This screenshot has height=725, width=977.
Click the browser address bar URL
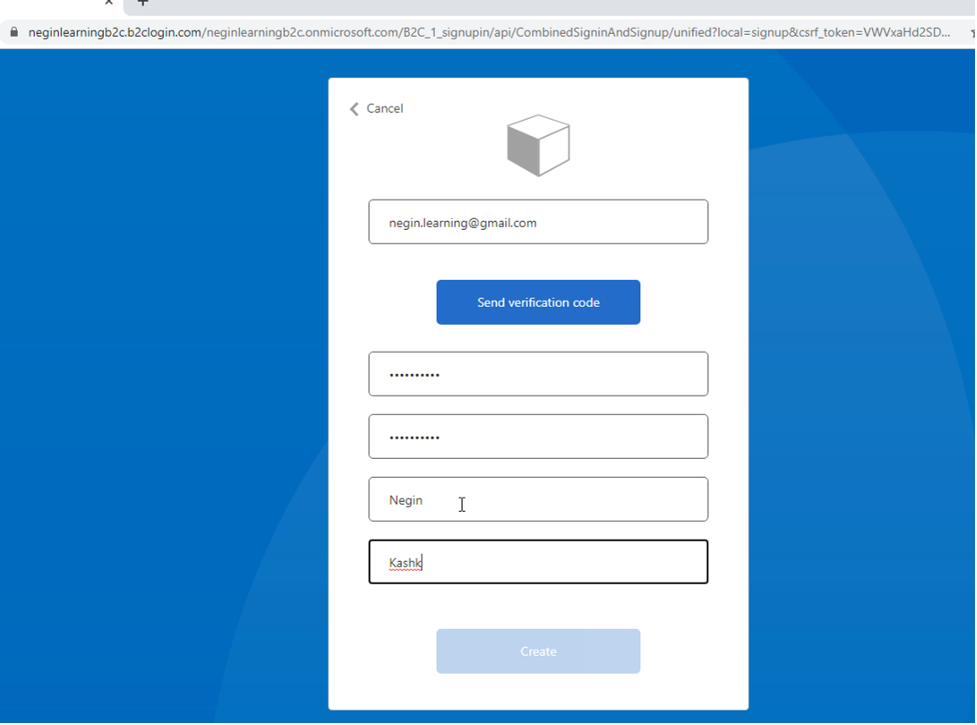(x=500, y=32)
